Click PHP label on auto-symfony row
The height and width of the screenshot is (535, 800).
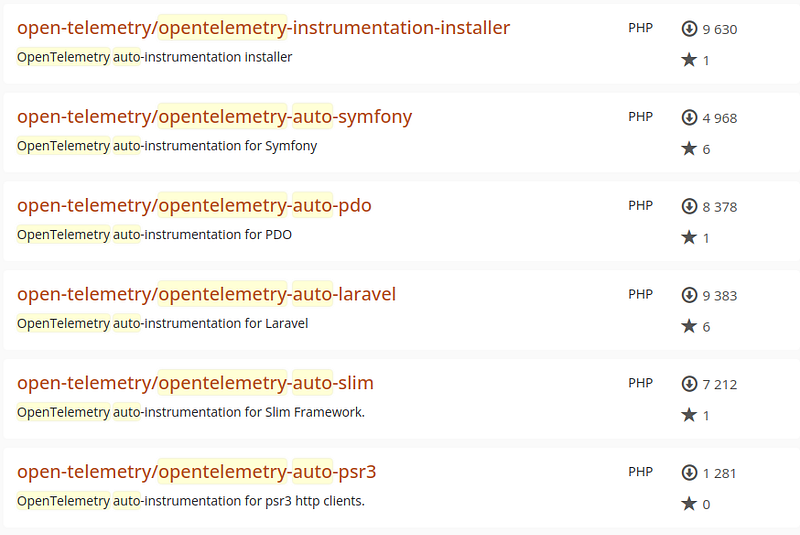[640, 117]
